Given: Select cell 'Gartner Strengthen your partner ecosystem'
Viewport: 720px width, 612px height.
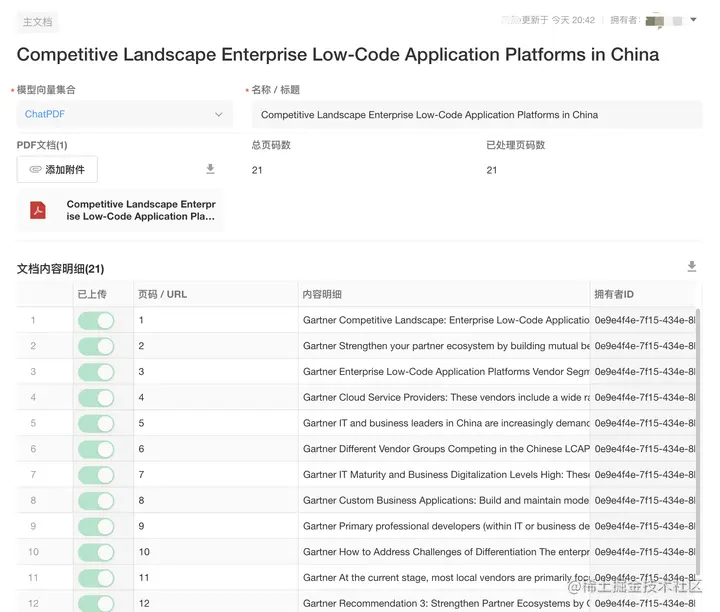Looking at the screenshot, I should [x=444, y=346].
